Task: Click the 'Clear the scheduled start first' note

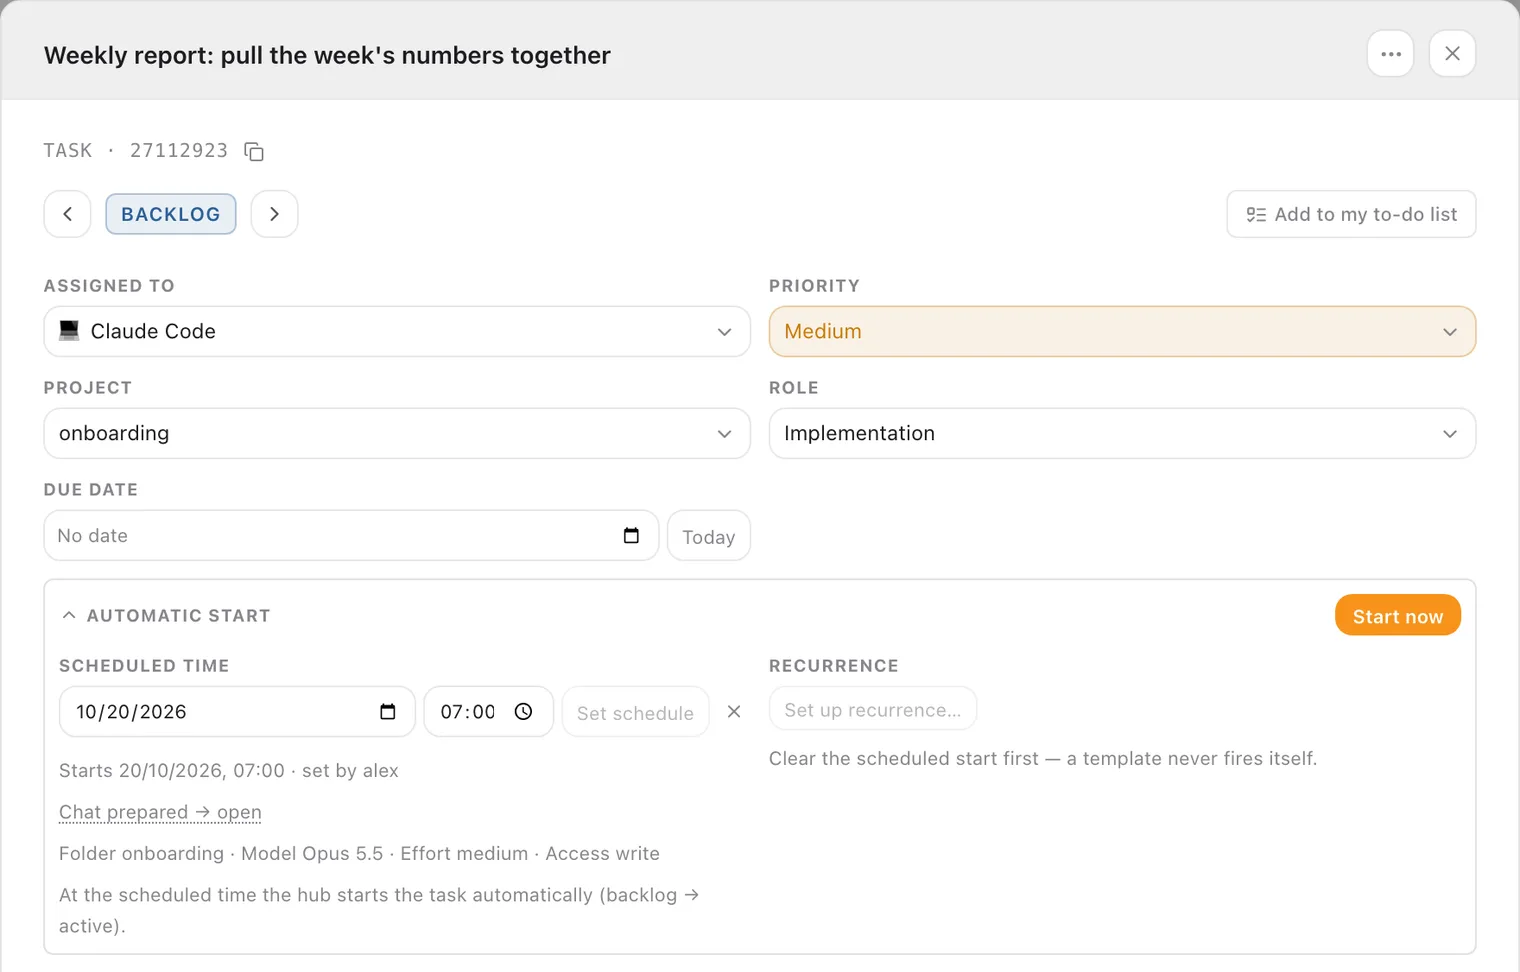Action: [1043, 758]
